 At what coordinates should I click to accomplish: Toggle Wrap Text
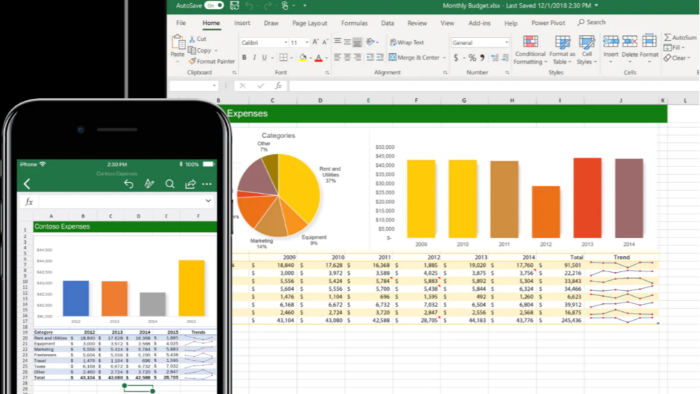tap(407, 42)
